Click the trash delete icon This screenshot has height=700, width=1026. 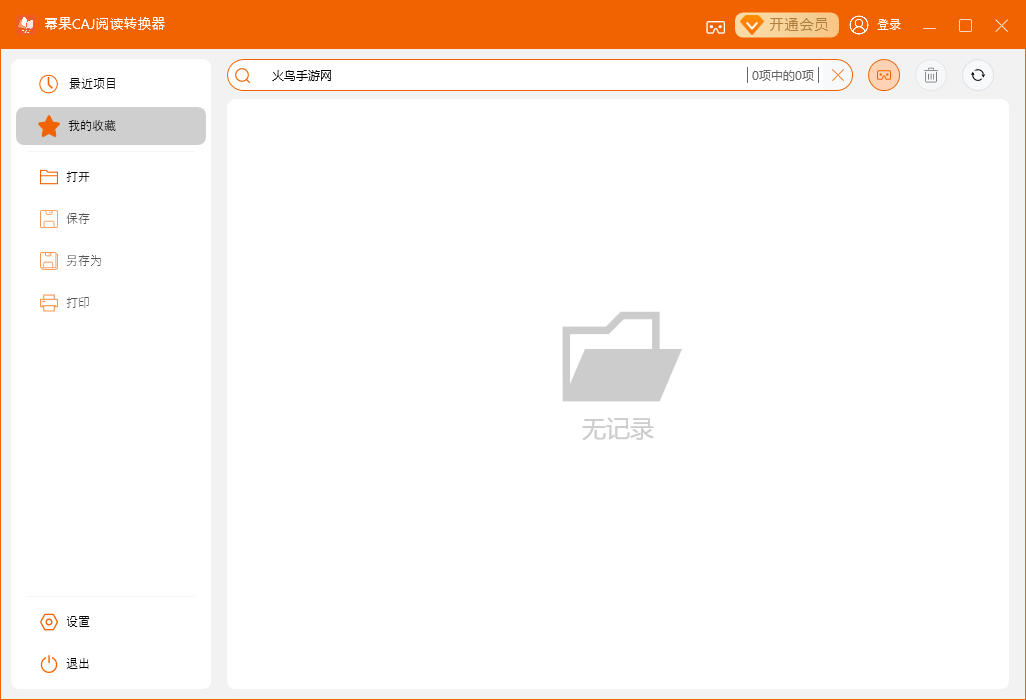pyautogui.click(x=931, y=75)
